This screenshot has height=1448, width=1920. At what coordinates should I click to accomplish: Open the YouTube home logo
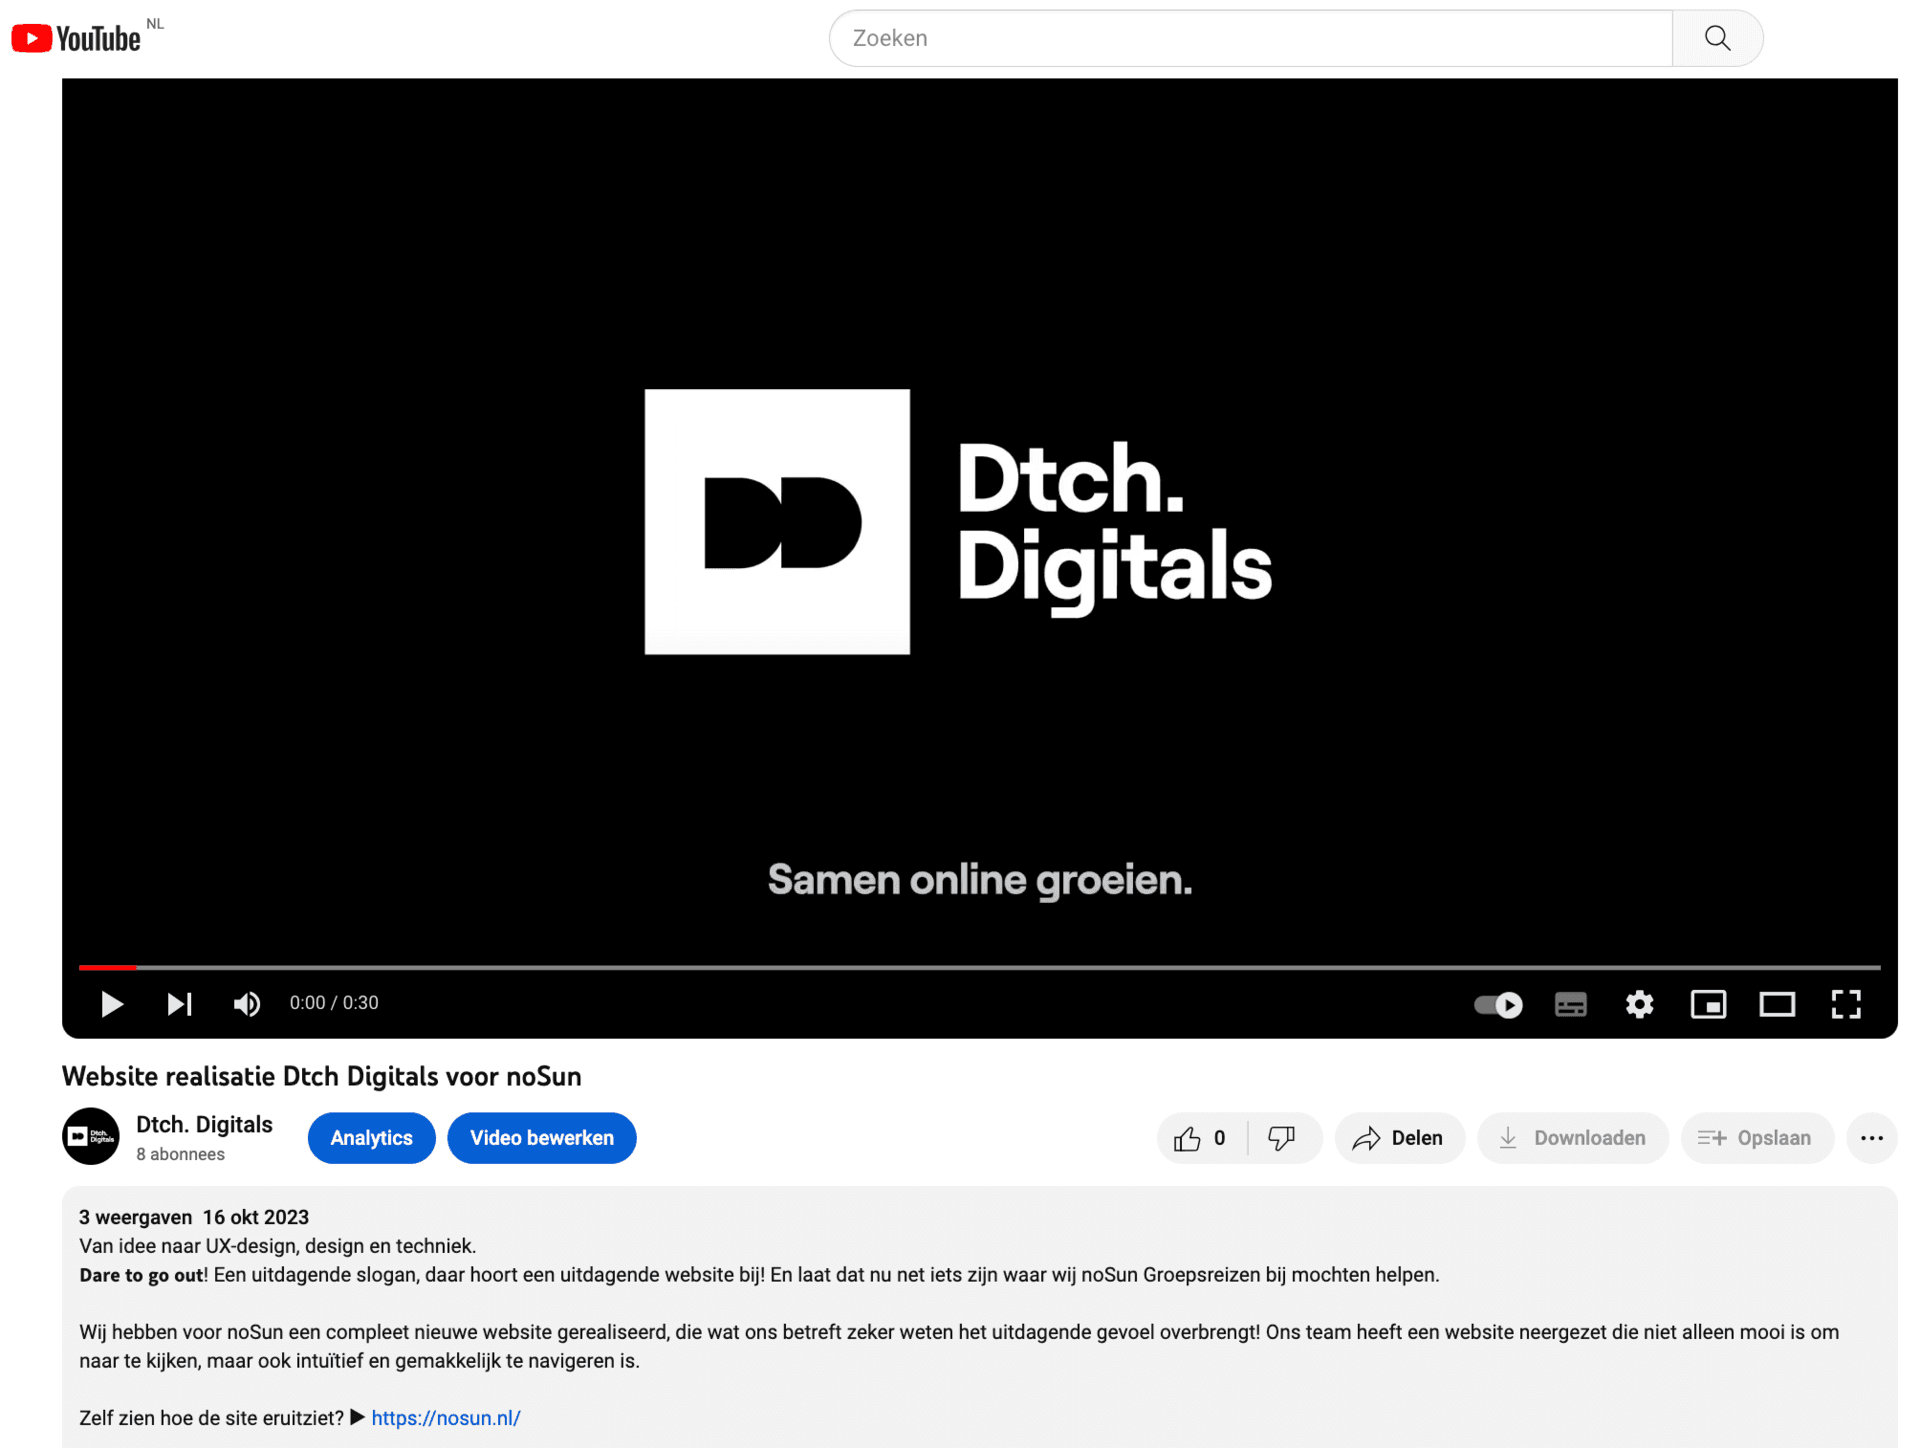tap(77, 38)
